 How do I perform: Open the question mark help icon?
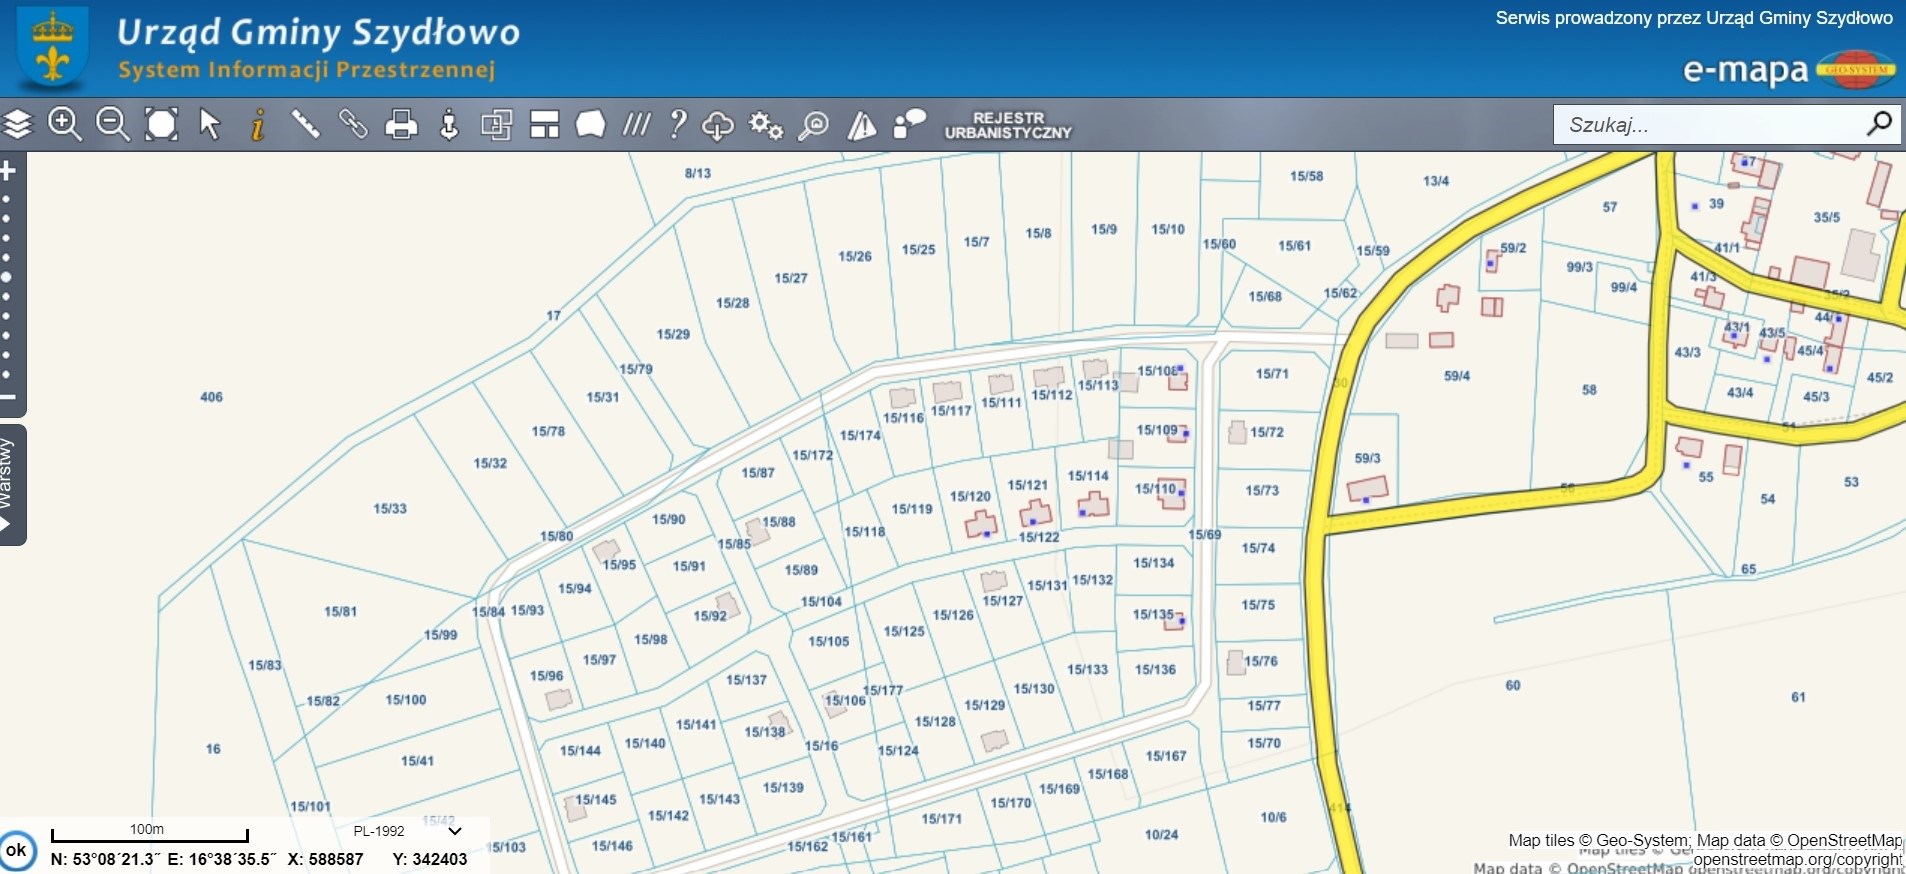(678, 125)
